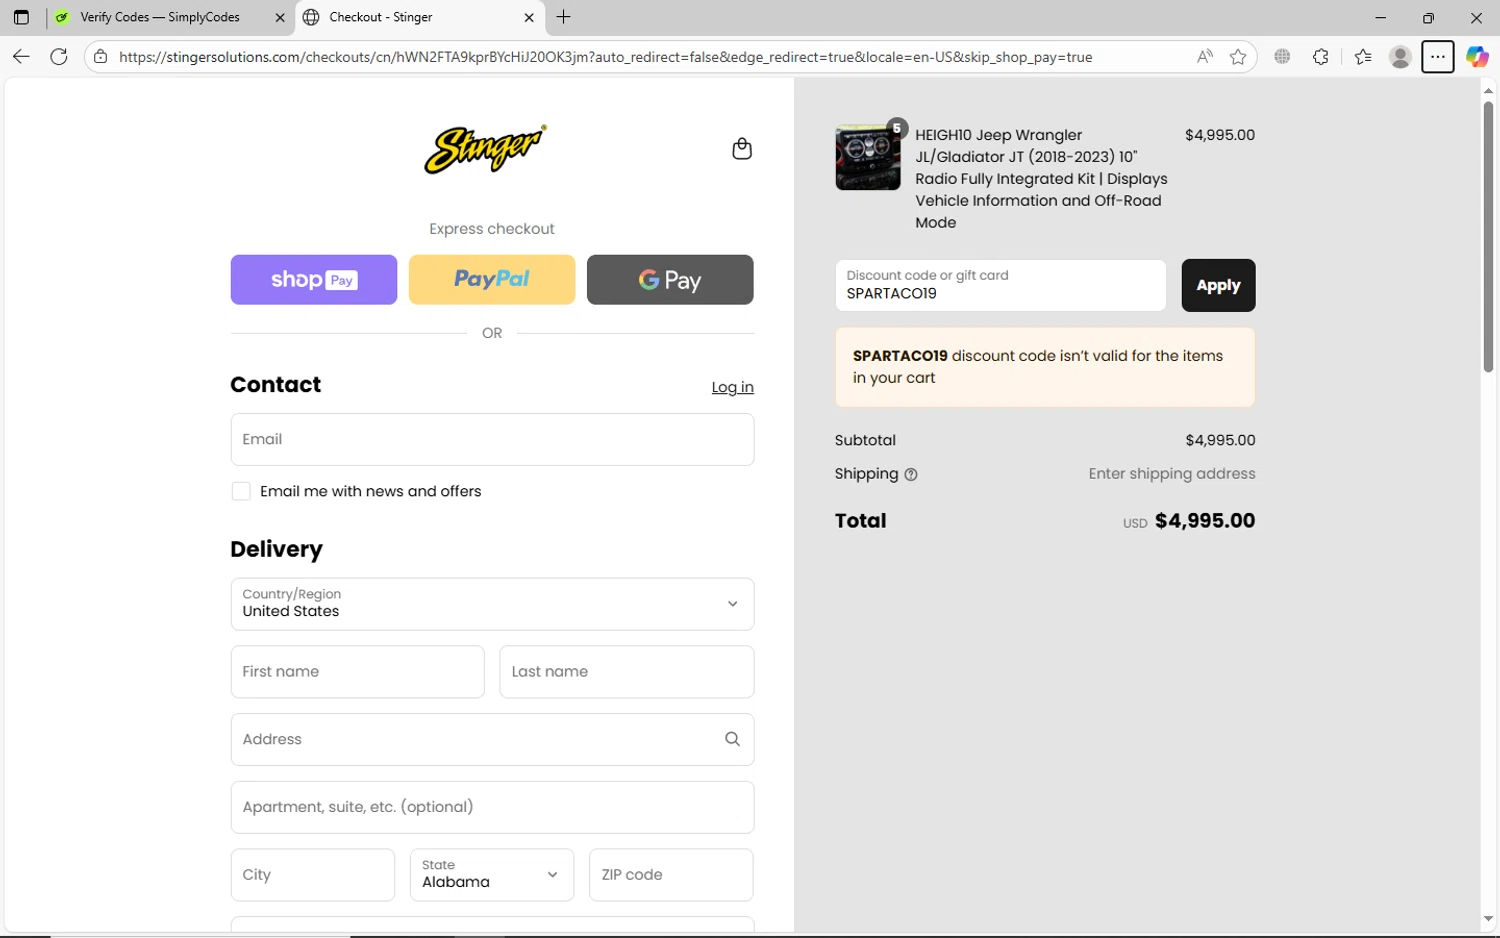Pay with Google Pay button

tap(670, 280)
